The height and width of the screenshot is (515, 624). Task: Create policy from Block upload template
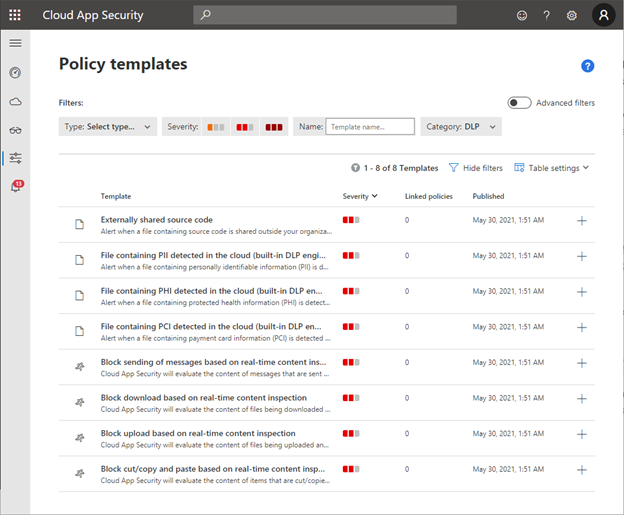[582, 435]
